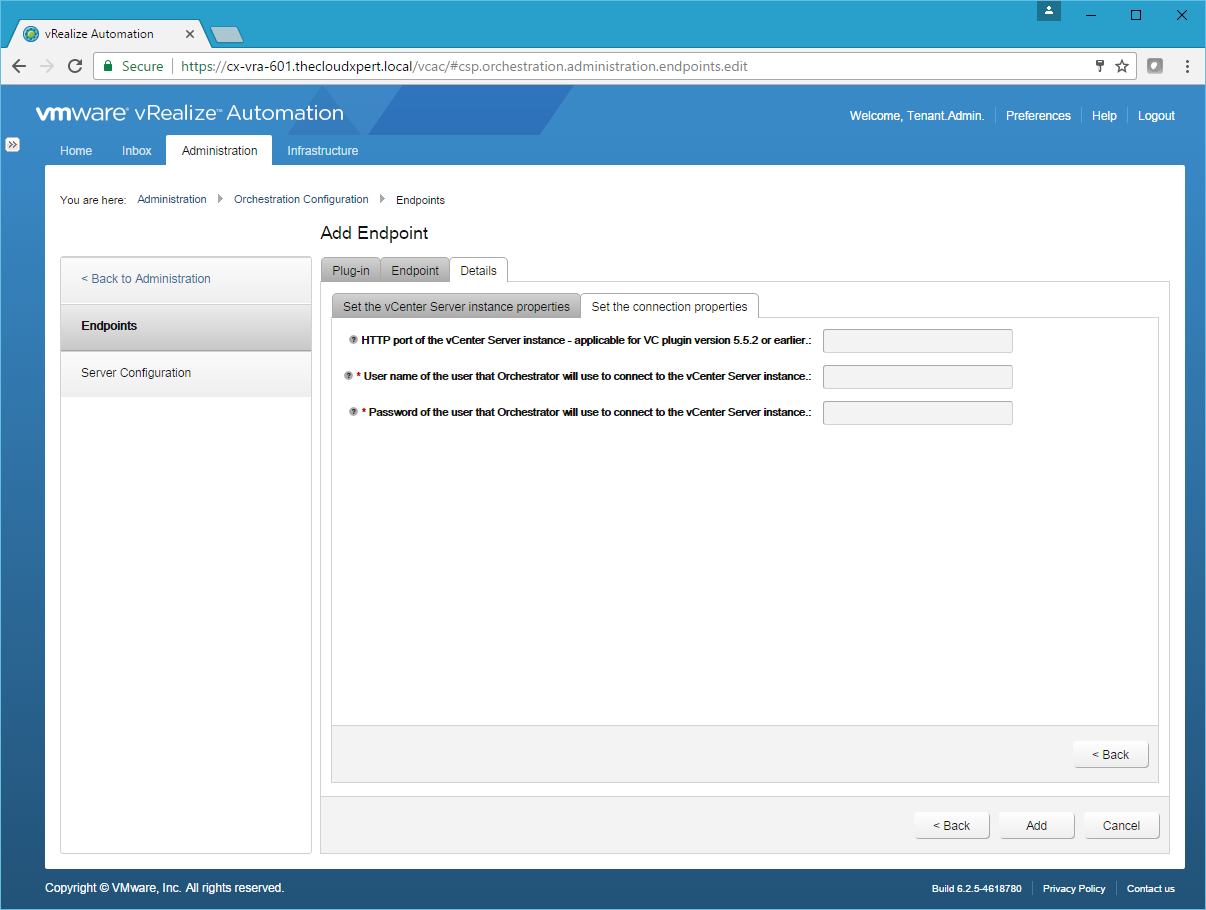Open Set the vCenter Server instance properties tab
1206x910 pixels.
click(x=456, y=307)
